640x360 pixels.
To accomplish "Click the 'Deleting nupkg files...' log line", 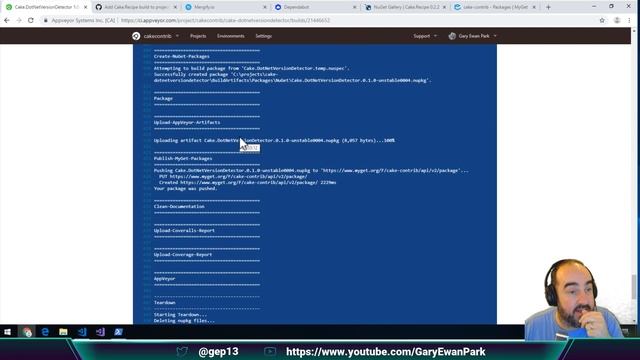I will pos(184,321).
